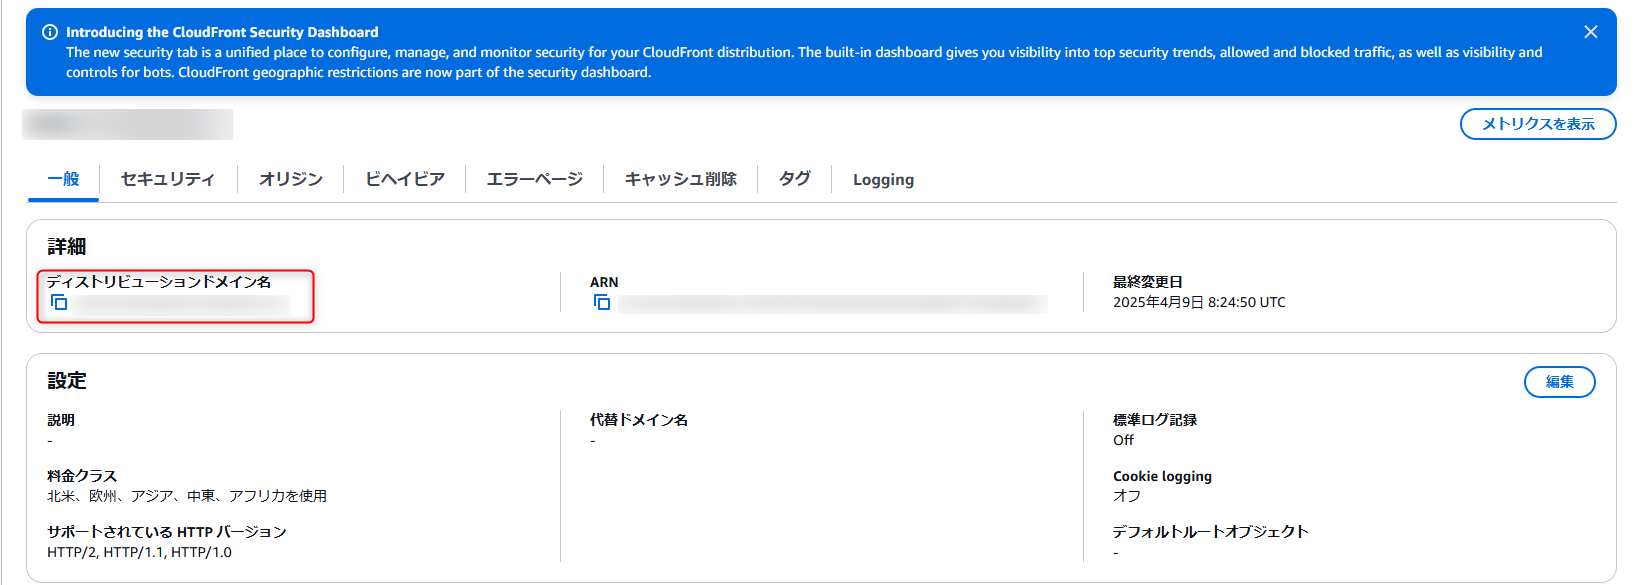Click the blurred distribution title heading
This screenshot has width=1636, height=585.
pyautogui.click(x=128, y=124)
